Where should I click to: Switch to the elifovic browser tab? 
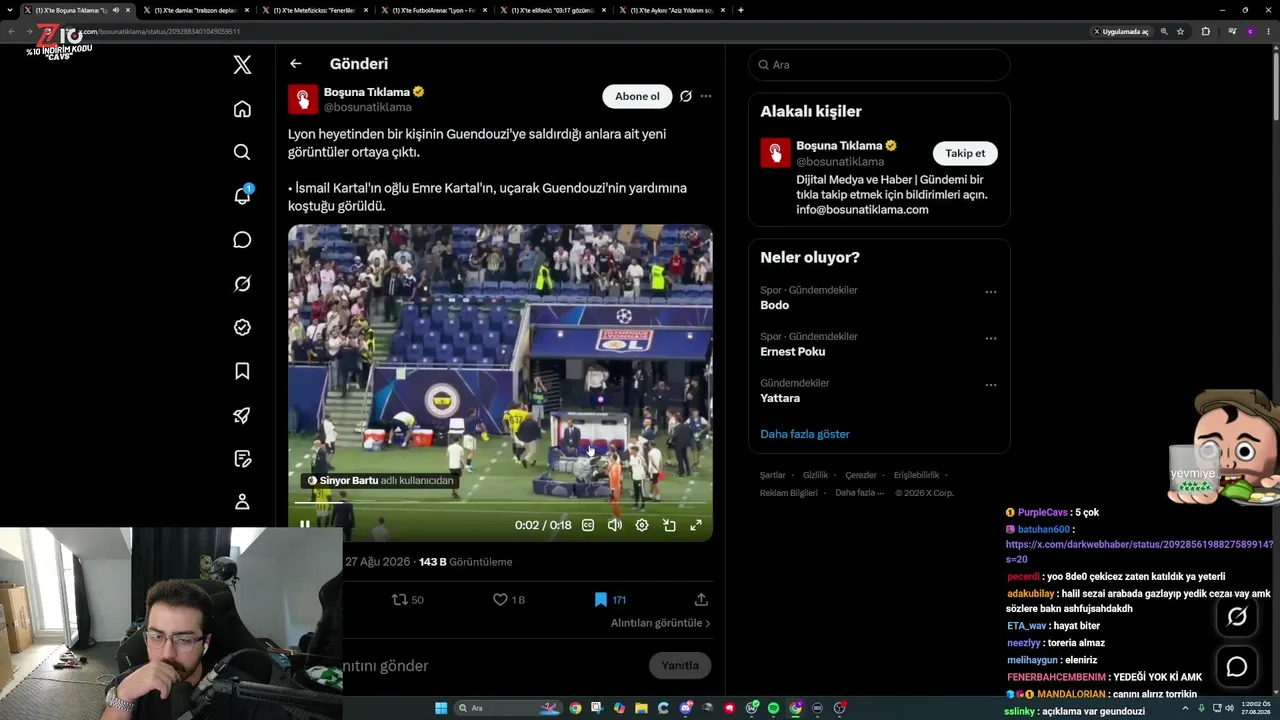553,10
